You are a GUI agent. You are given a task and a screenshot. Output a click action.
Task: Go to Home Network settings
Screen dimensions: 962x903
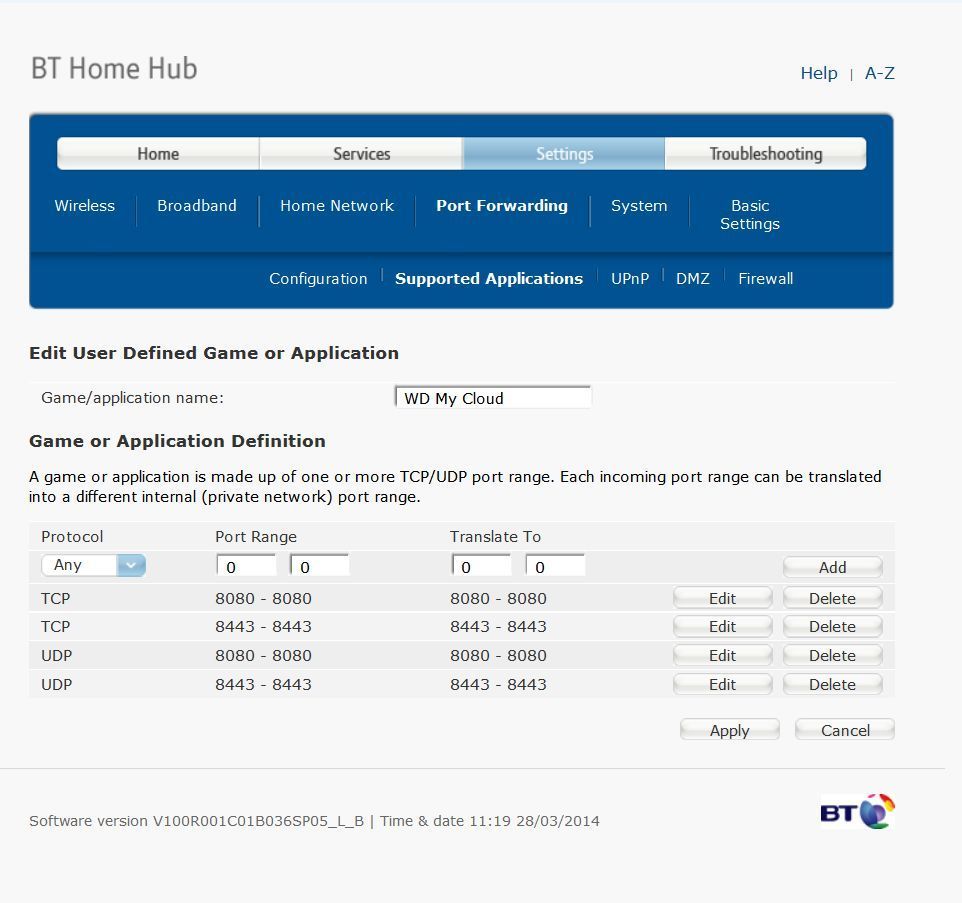pyautogui.click(x=337, y=206)
